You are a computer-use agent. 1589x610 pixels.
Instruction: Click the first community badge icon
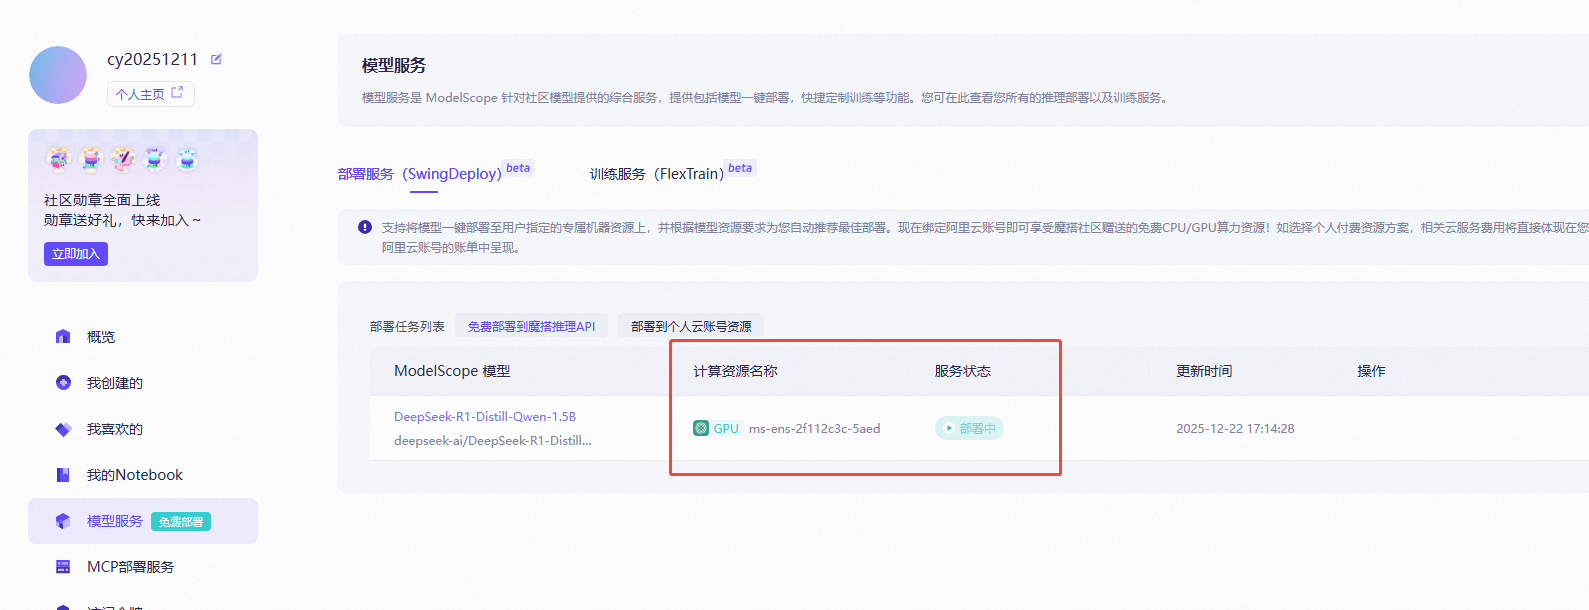point(59,159)
